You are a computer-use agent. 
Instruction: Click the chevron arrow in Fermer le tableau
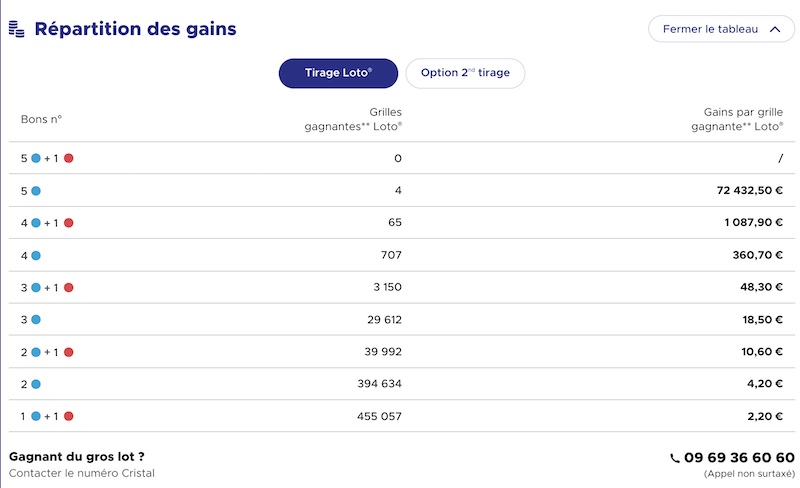pos(774,29)
